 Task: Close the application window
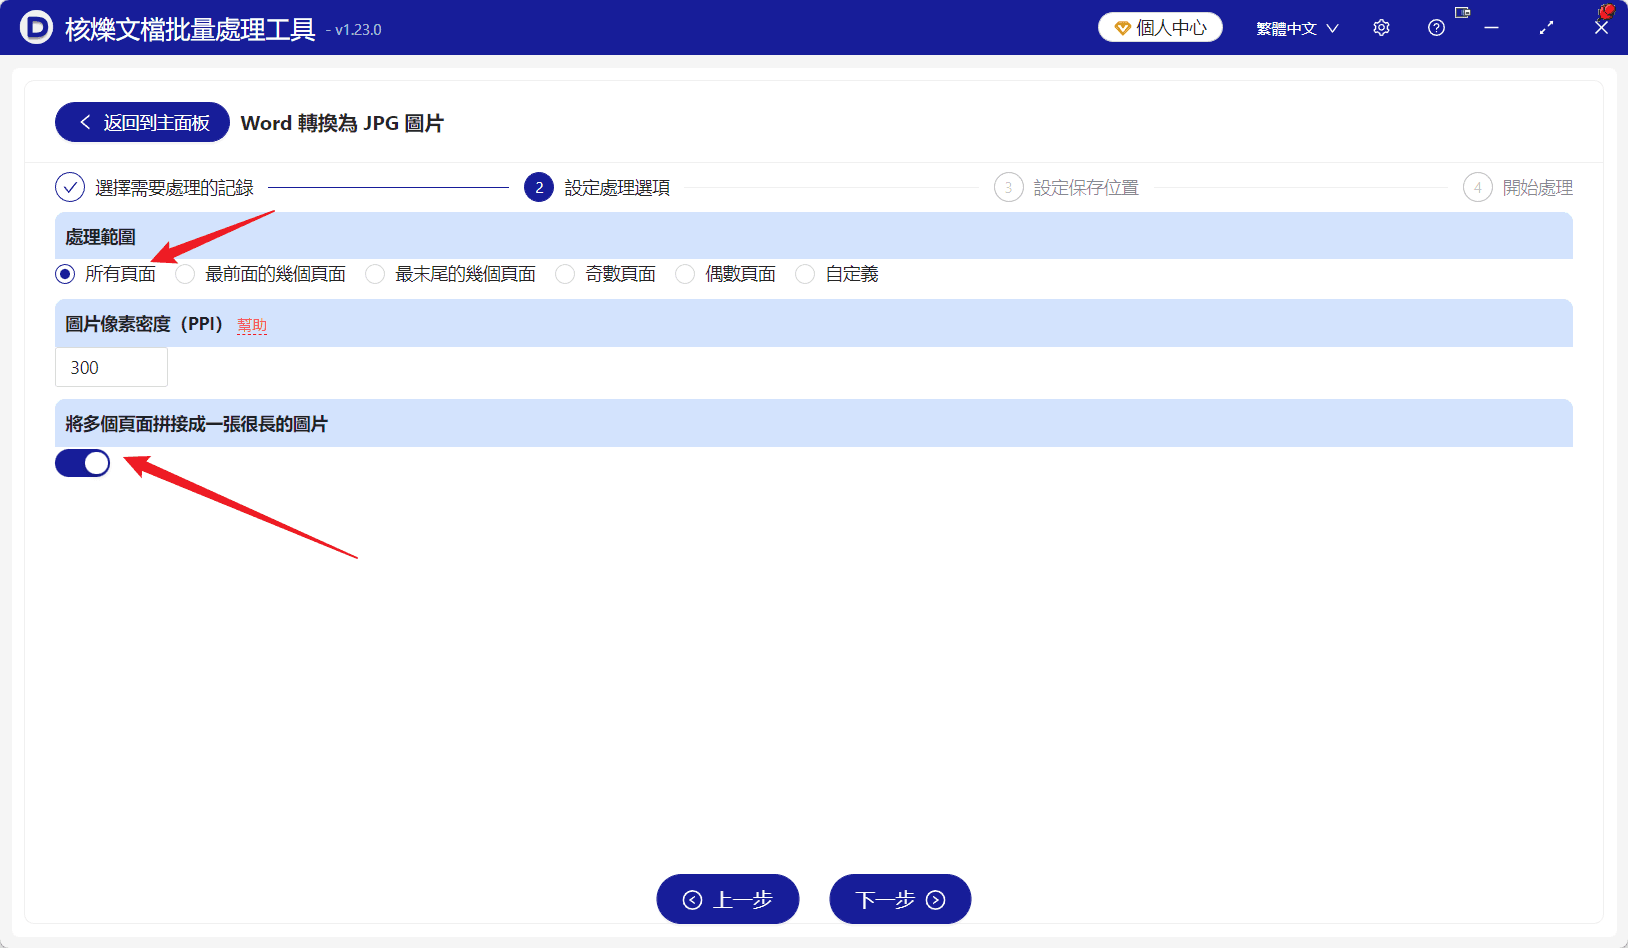pos(1601,28)
